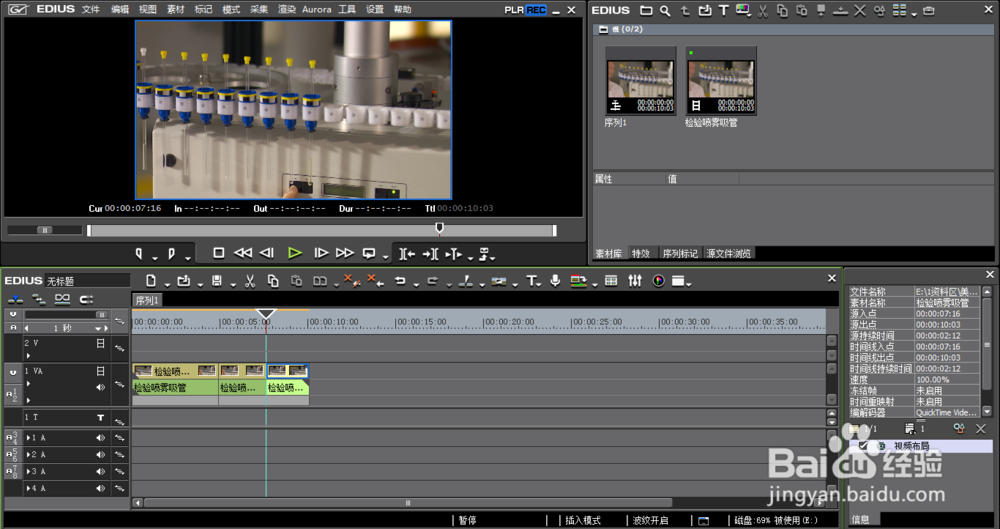Toggle video mute on track 2 V
This screenshot has width=1000, height=529.
pos(100,343)
